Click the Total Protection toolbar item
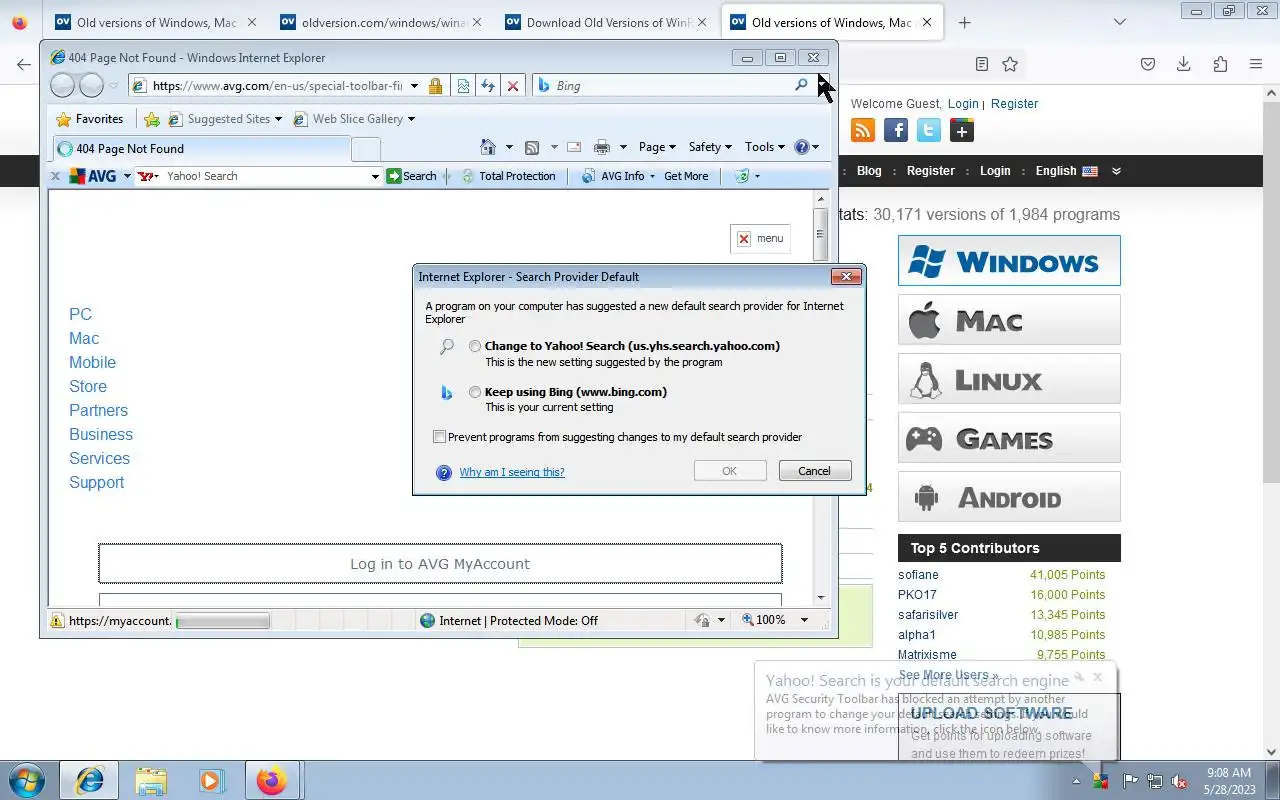The height and width of the screenshot is (800, 1280). (508, 176)
